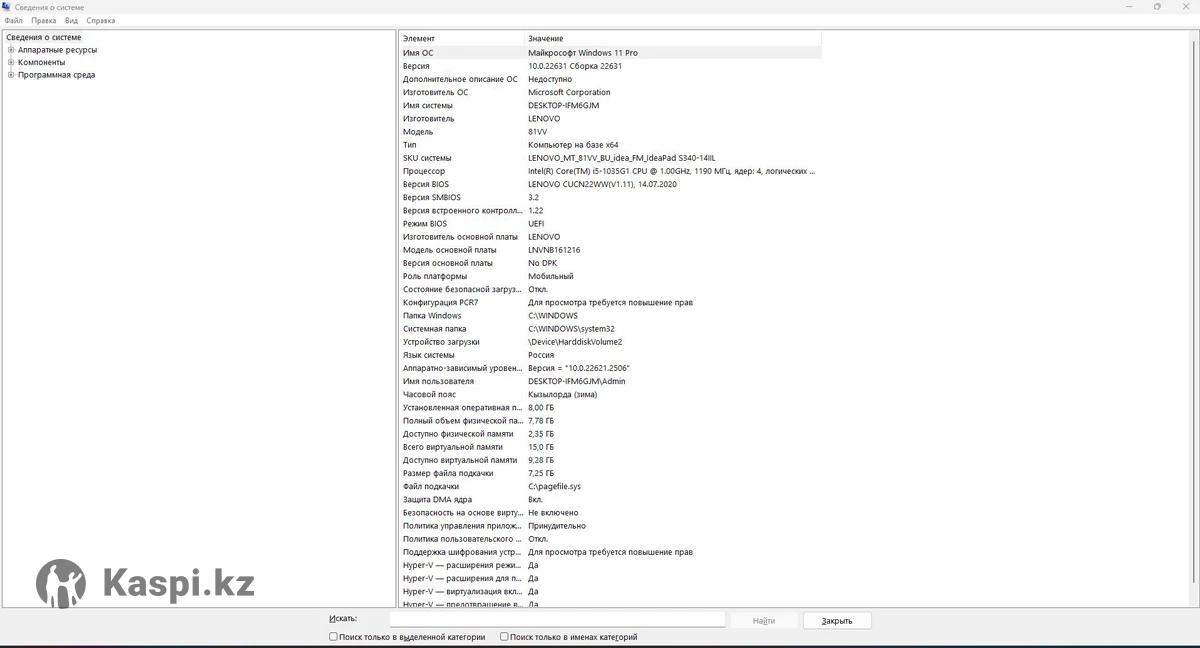Select the SKU системы row
The height and width of the screenshot is (648, 1200).
pos(610,158)
